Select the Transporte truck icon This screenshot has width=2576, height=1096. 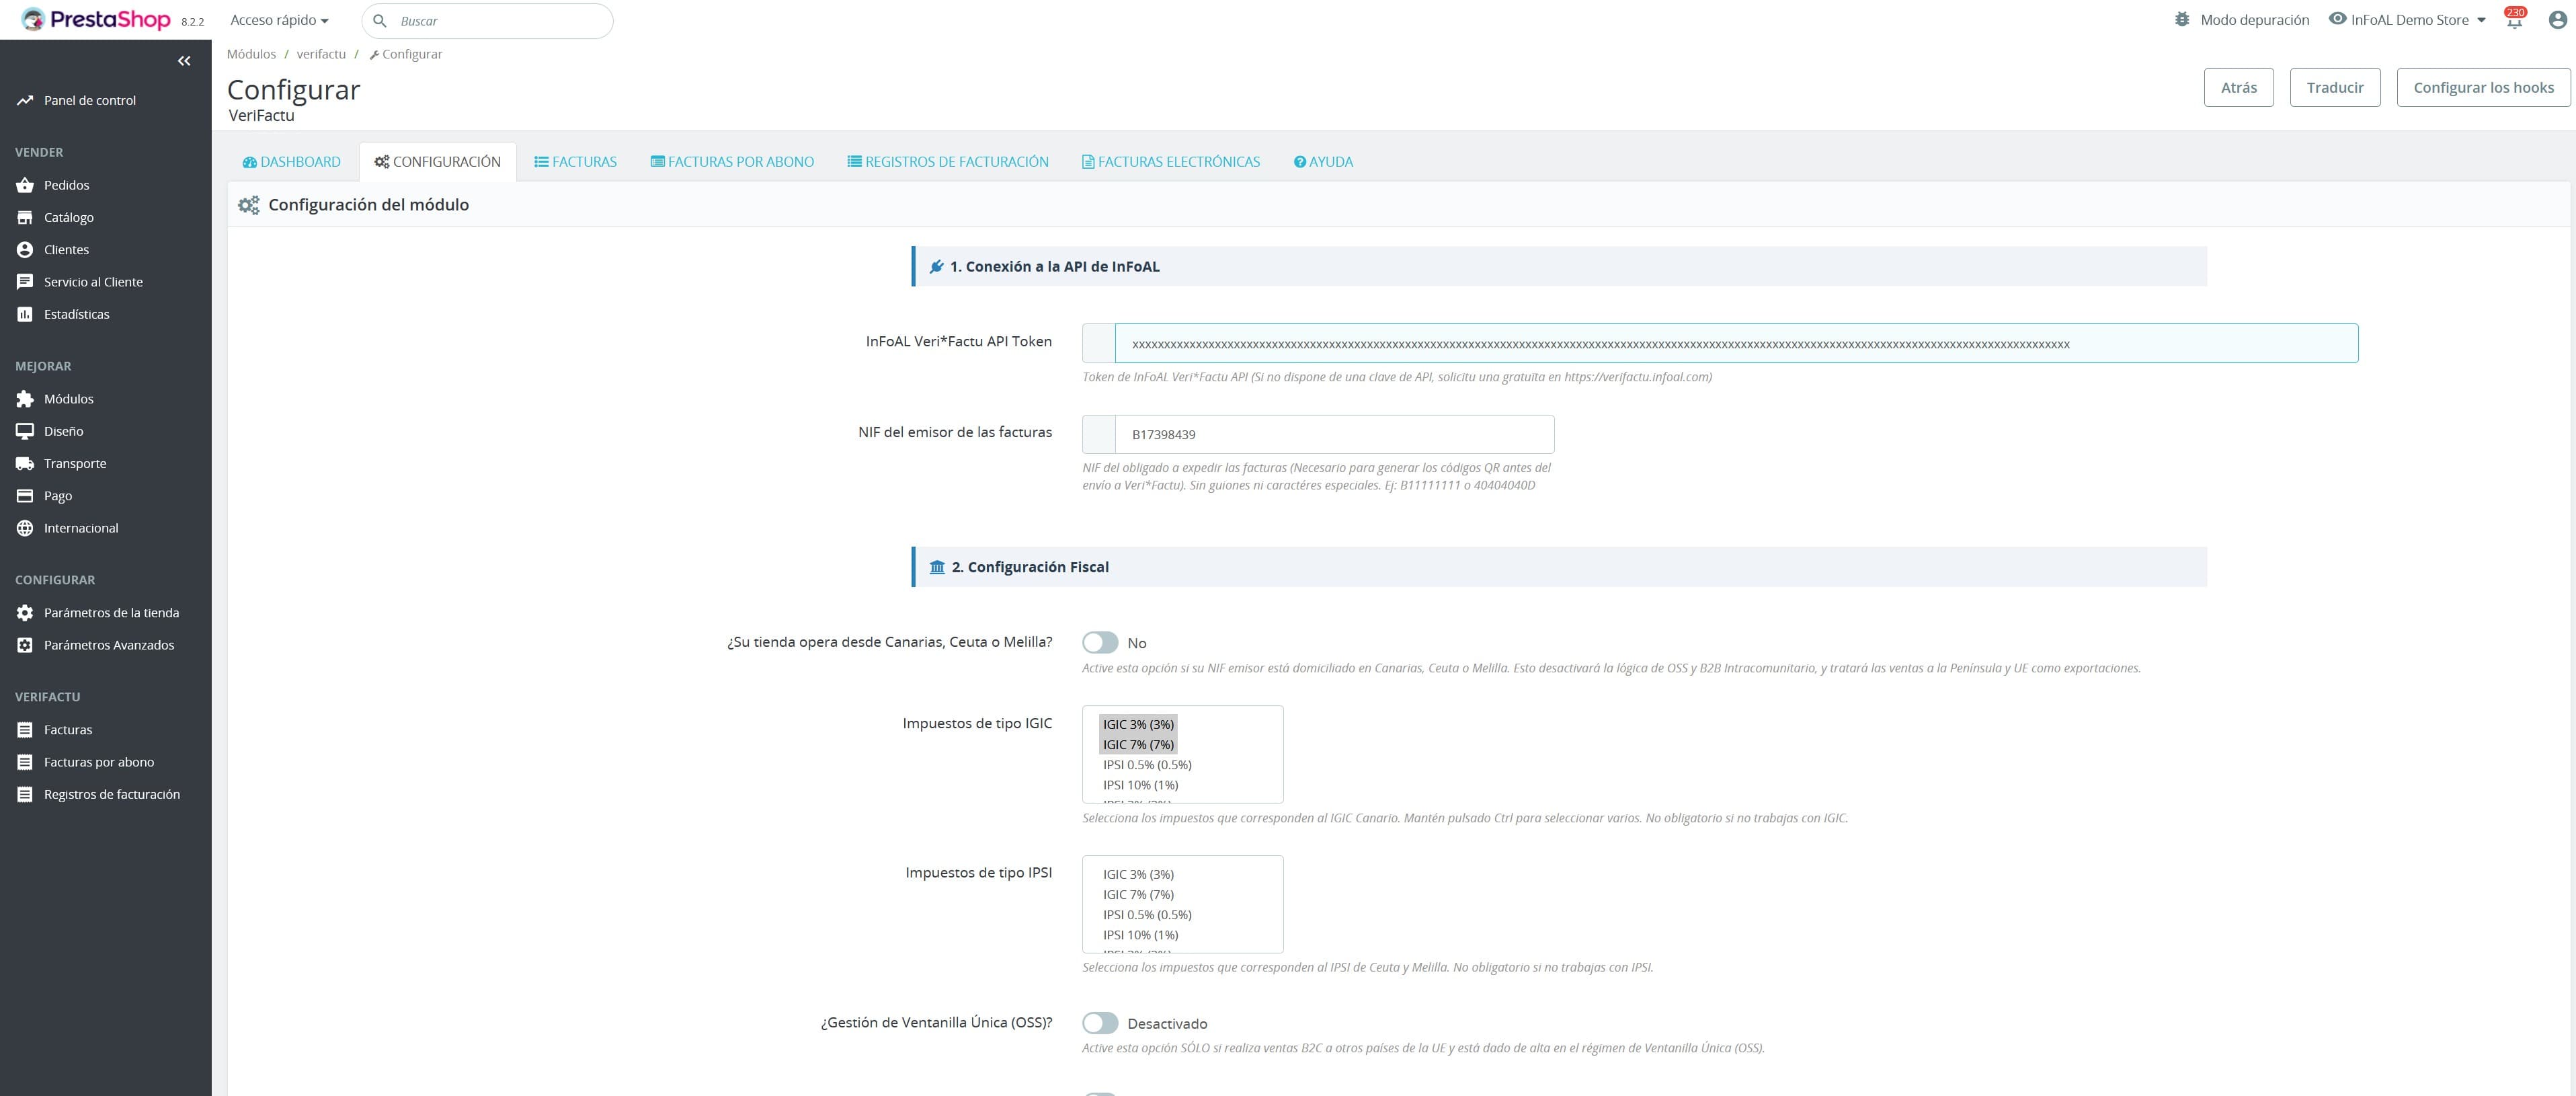[25, 463]
